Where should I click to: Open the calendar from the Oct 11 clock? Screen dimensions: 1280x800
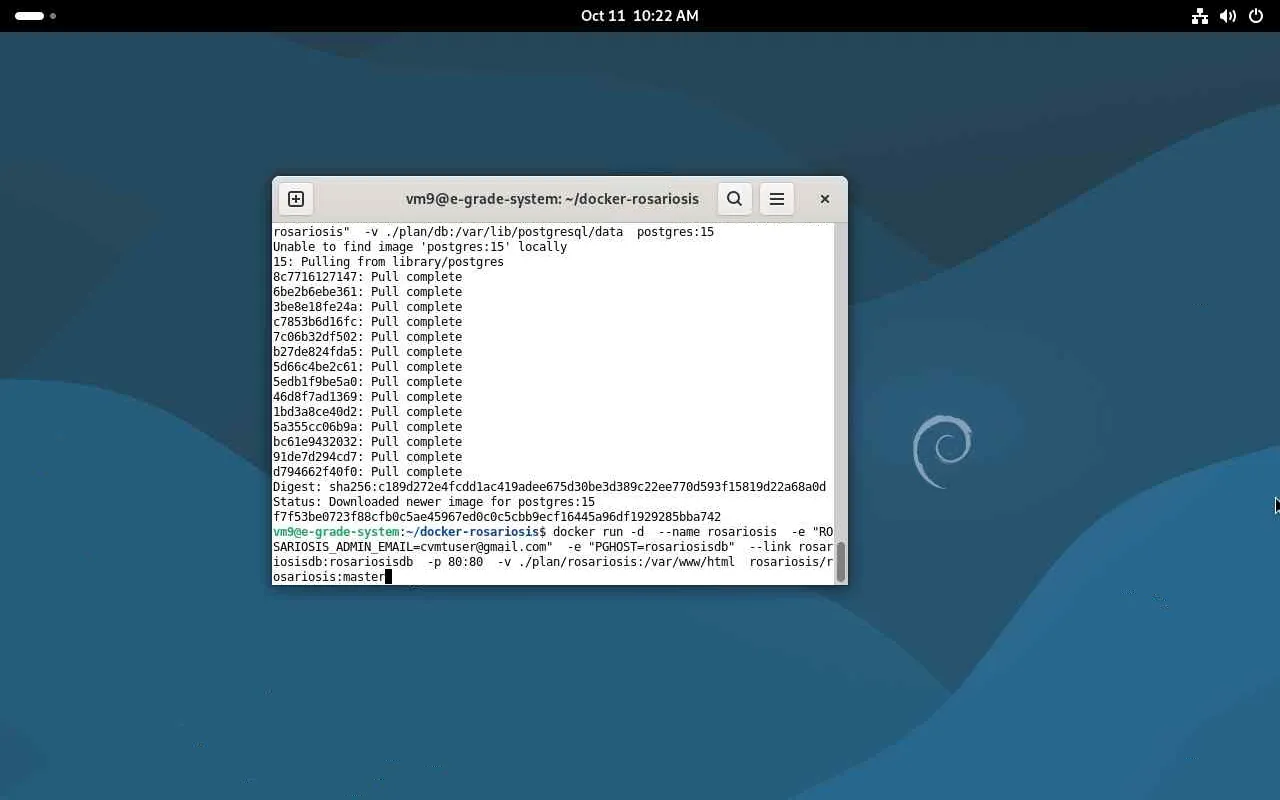[640, 16]
